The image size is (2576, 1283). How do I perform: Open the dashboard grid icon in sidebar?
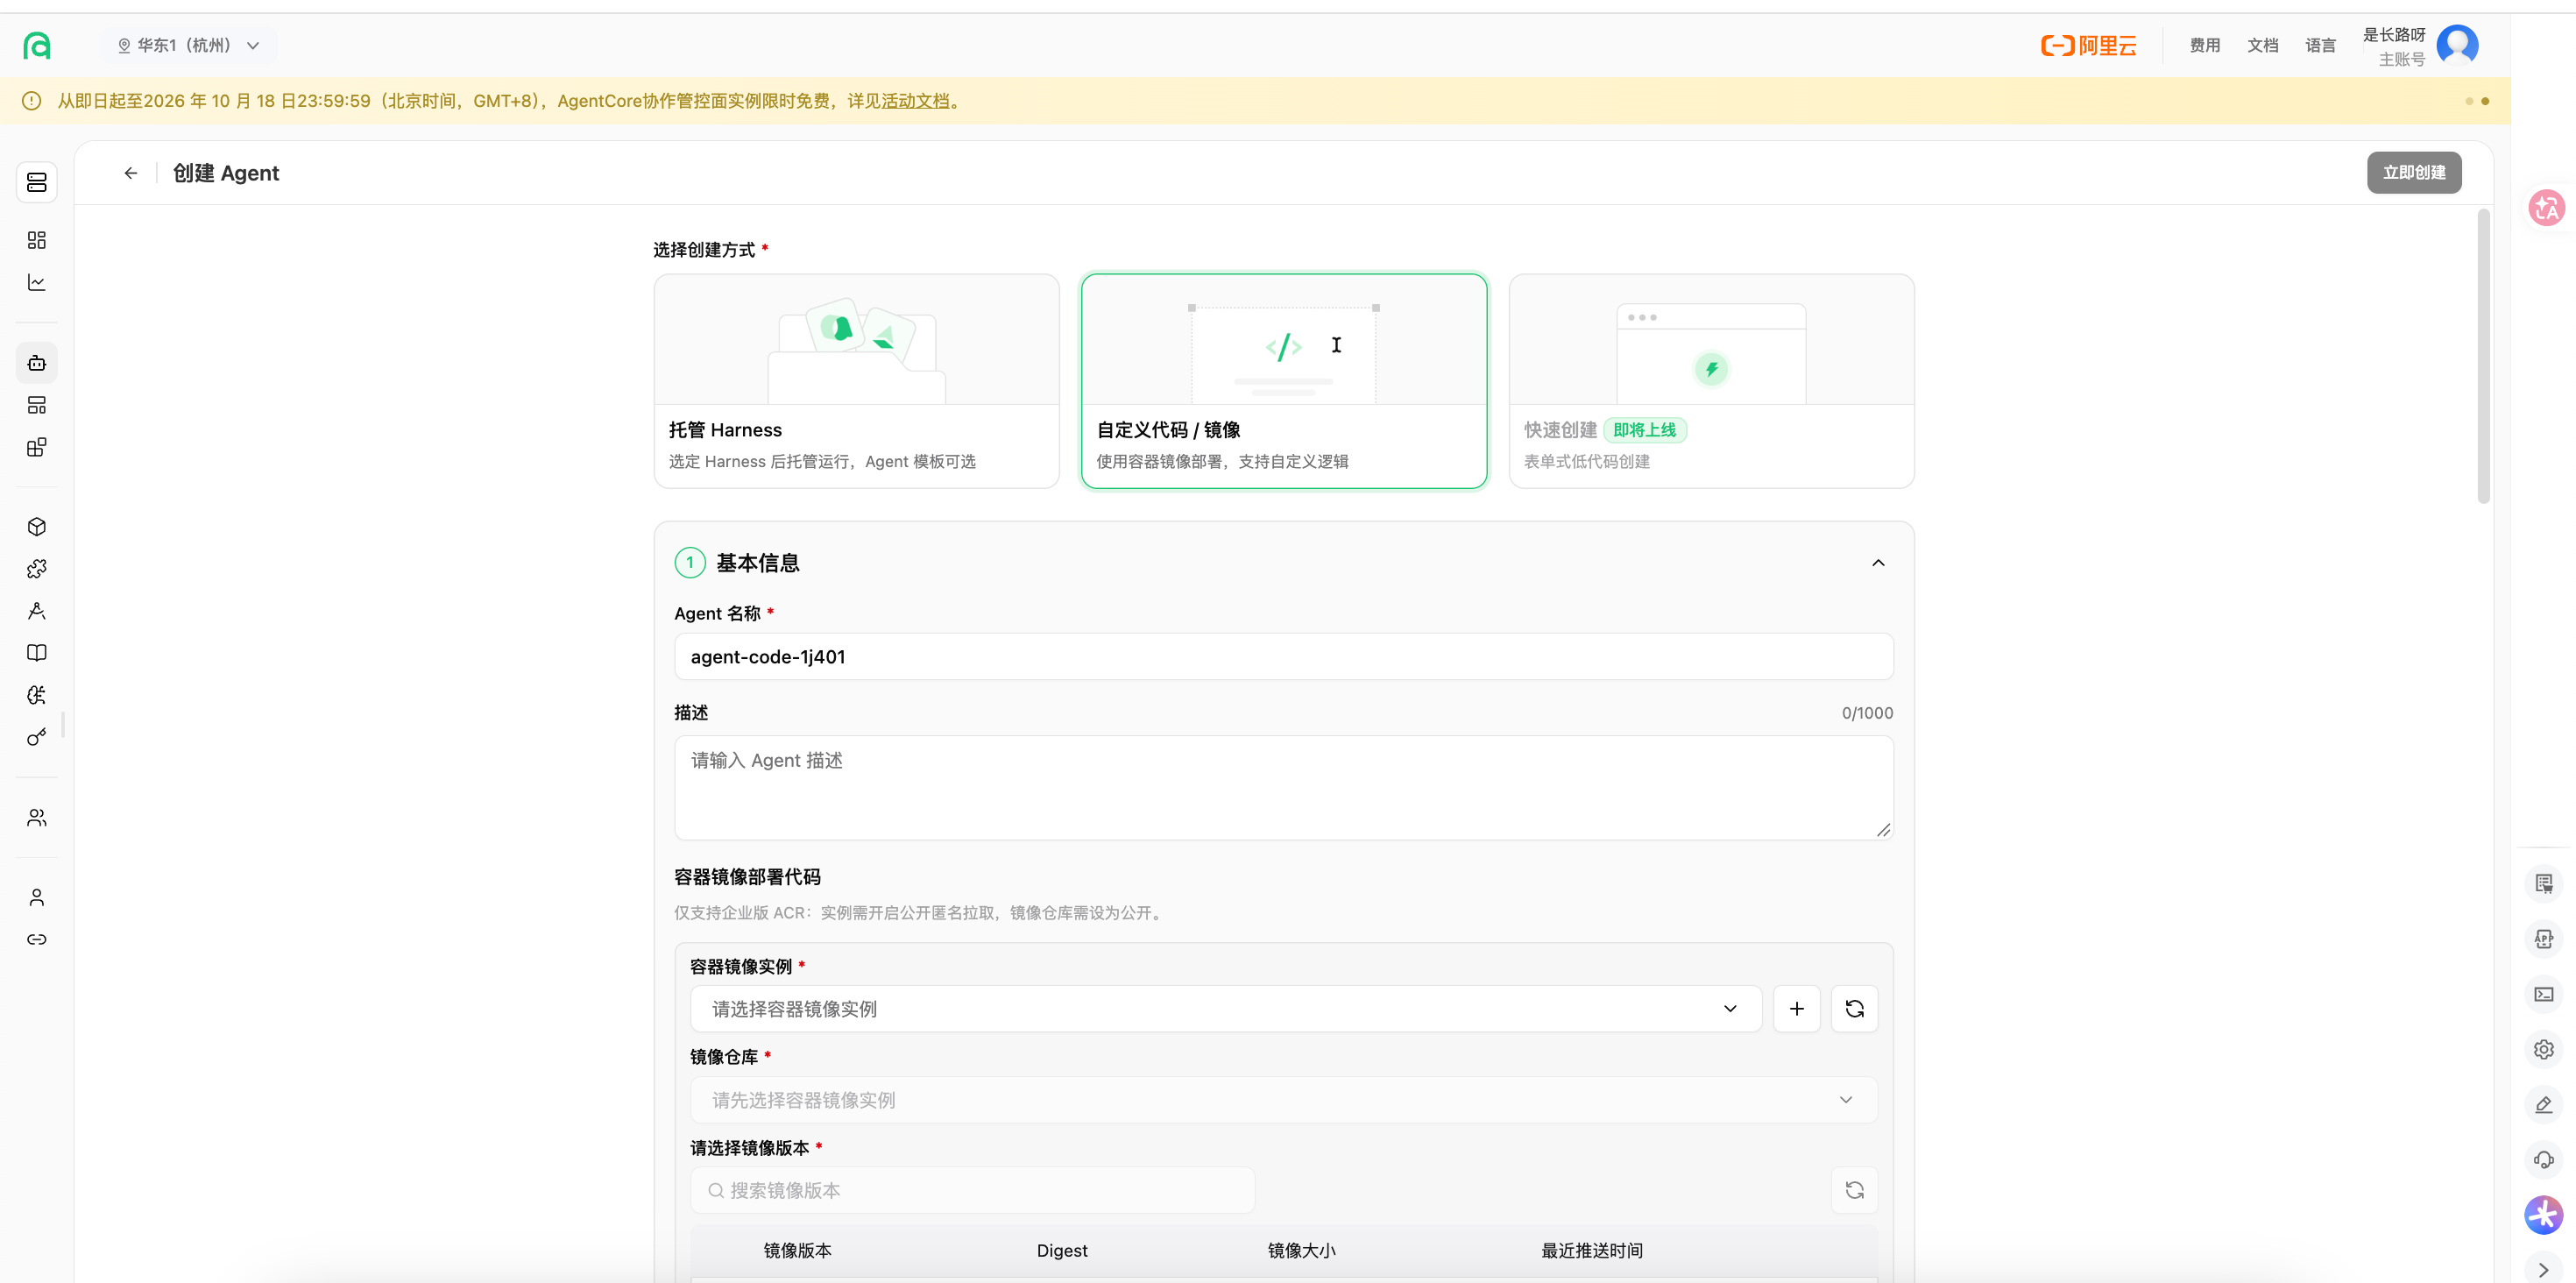37,240
